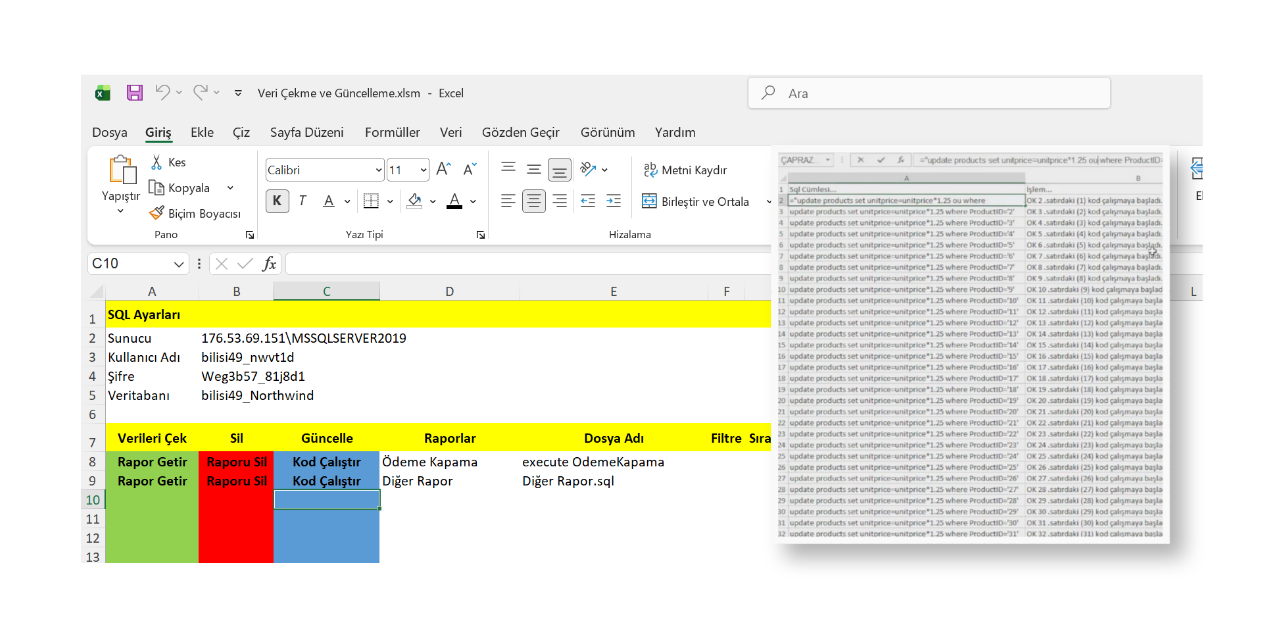This screenshot has width=1280, height=640.
Task: Click the formula bar confirm checkmark
Action: [245, 264]
